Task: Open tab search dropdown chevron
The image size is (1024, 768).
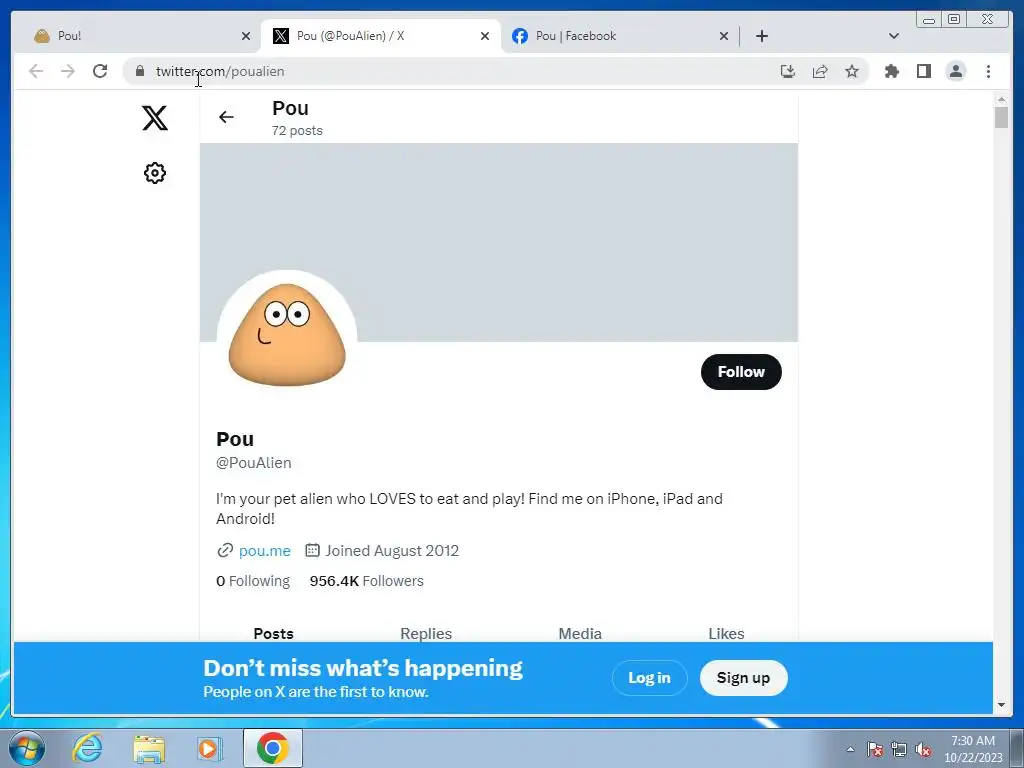Action: pos(893,36)
